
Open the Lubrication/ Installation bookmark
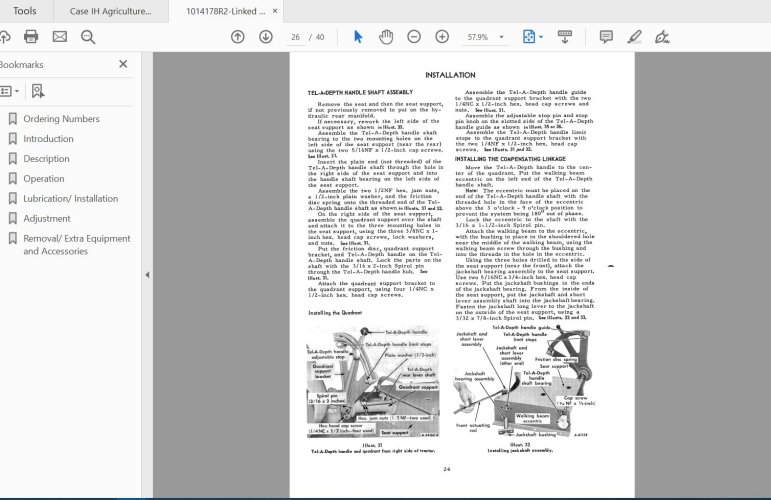pyautogui.click(x=71, y=199)
